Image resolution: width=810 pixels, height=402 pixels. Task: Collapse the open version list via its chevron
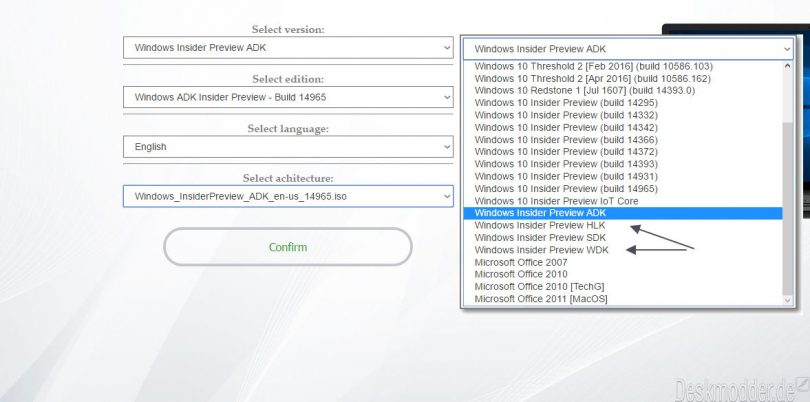(x=788, y=49)
